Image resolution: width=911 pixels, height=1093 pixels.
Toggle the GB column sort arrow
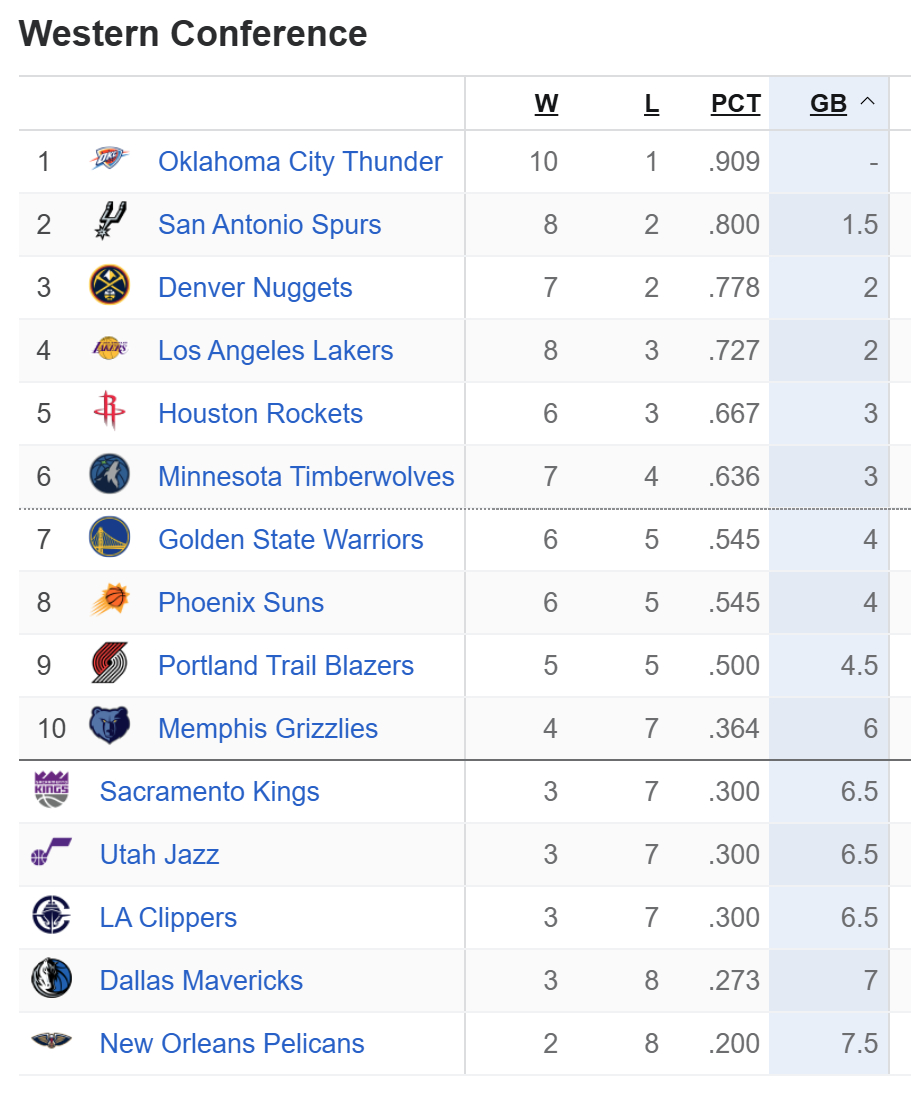(x=867, y=102)
